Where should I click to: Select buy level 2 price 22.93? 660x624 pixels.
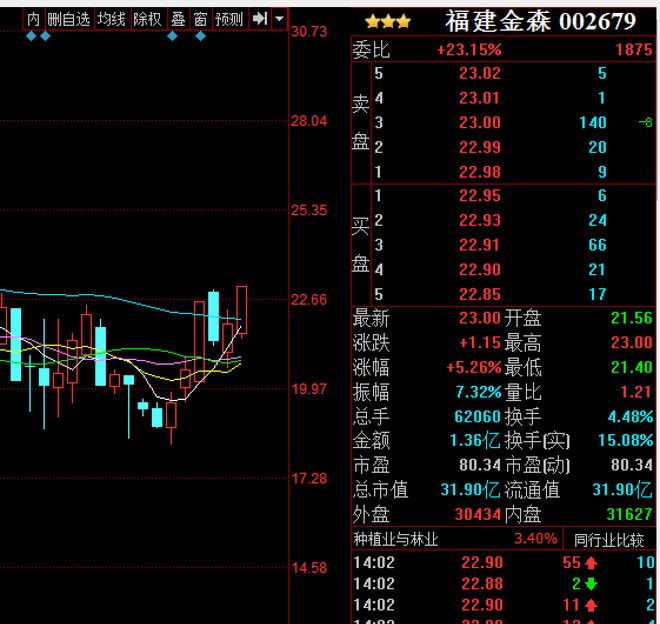coord(479,220)
